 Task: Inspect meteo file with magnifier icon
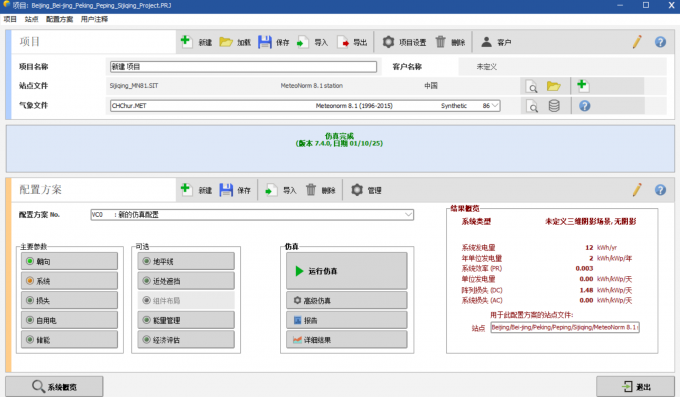pyautogui.click(x=531, y=106)
